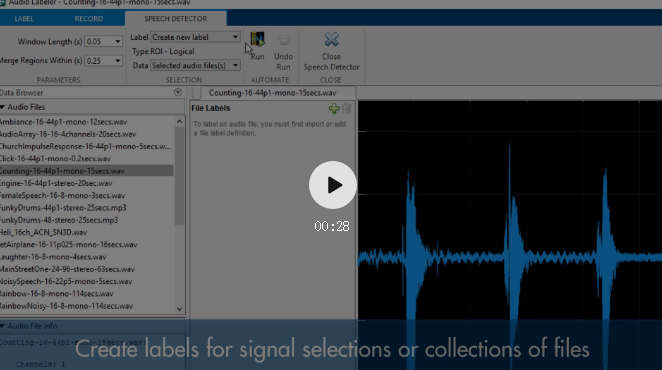This screenshot has width=662, height=370.
Task: Click the Undo Run icon
Action: (283, 40)
